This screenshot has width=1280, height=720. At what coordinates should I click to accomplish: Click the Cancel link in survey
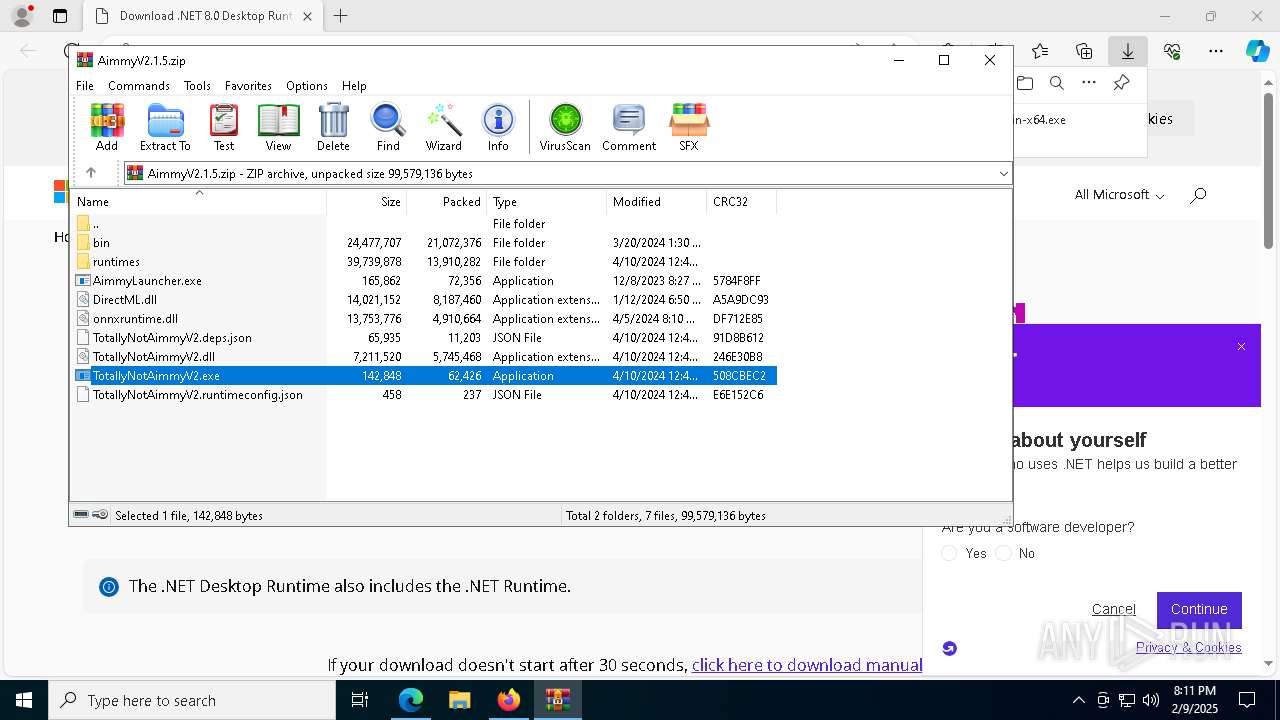point(1113,609)
